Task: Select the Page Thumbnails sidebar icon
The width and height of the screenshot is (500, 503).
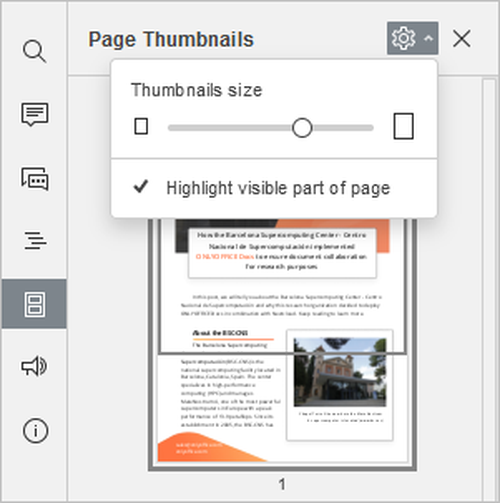Action: pyautogui.click(x=34, y=304)
